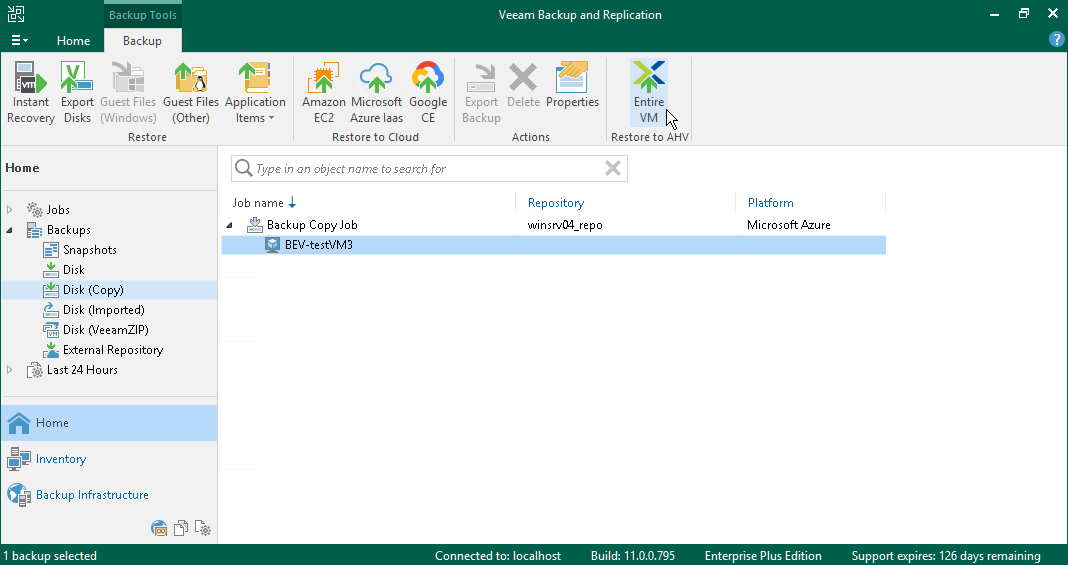Viewport: 1068px width, 565px height.
Task: Open Application Items dropdown
Action: click(255, 93)
